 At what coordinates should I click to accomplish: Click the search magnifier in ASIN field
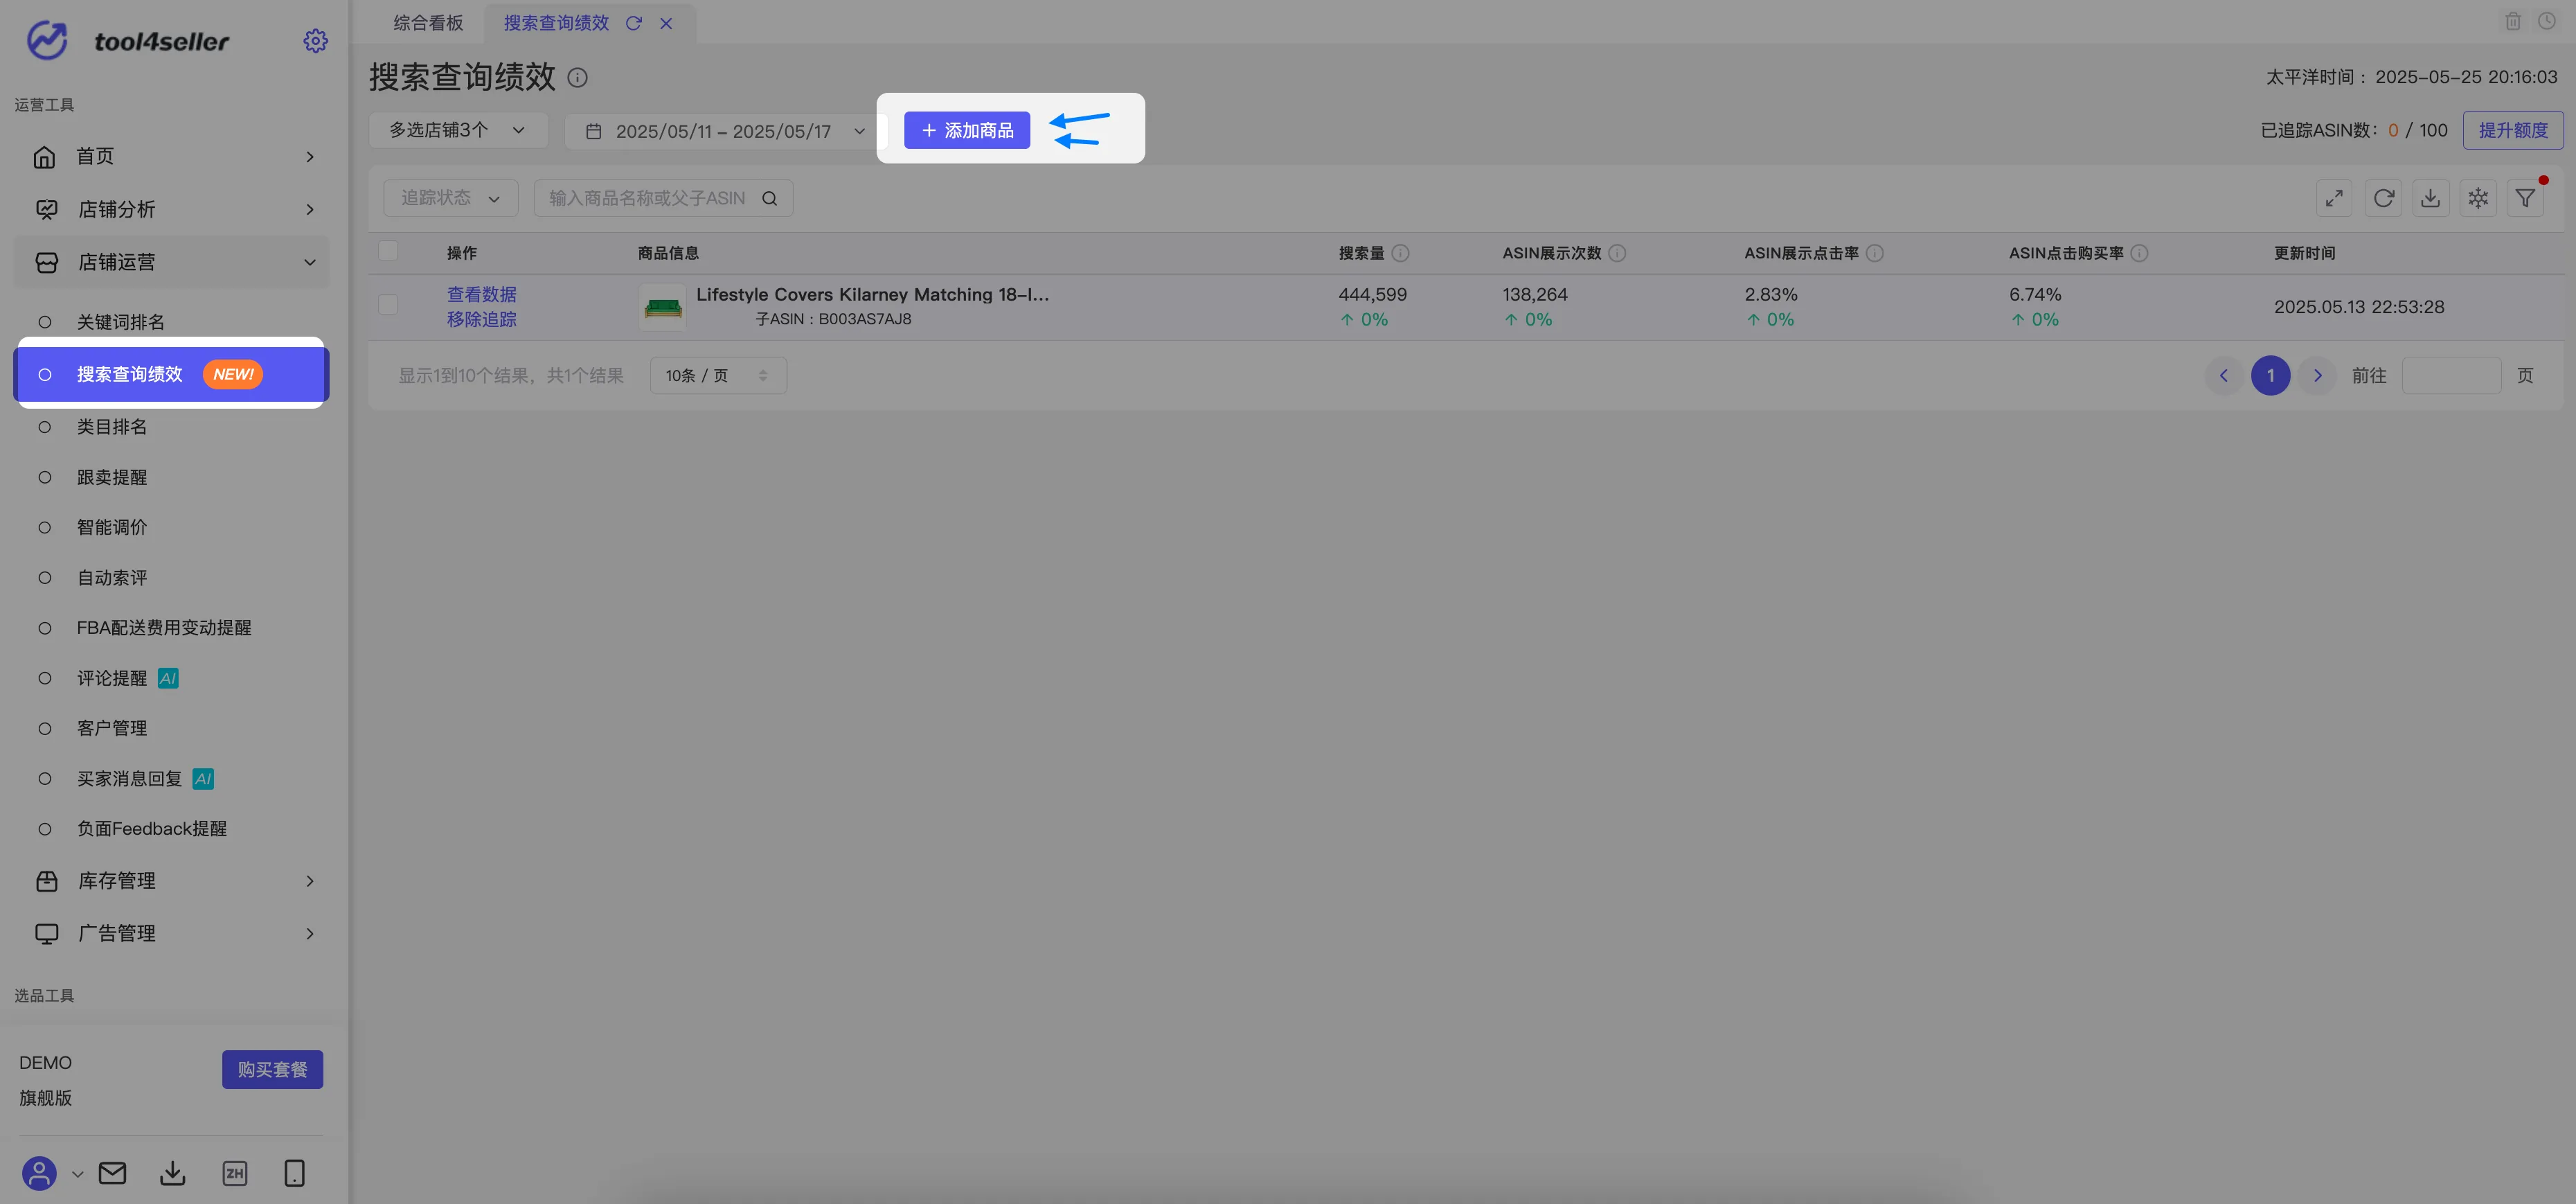[x=769, y=198]
